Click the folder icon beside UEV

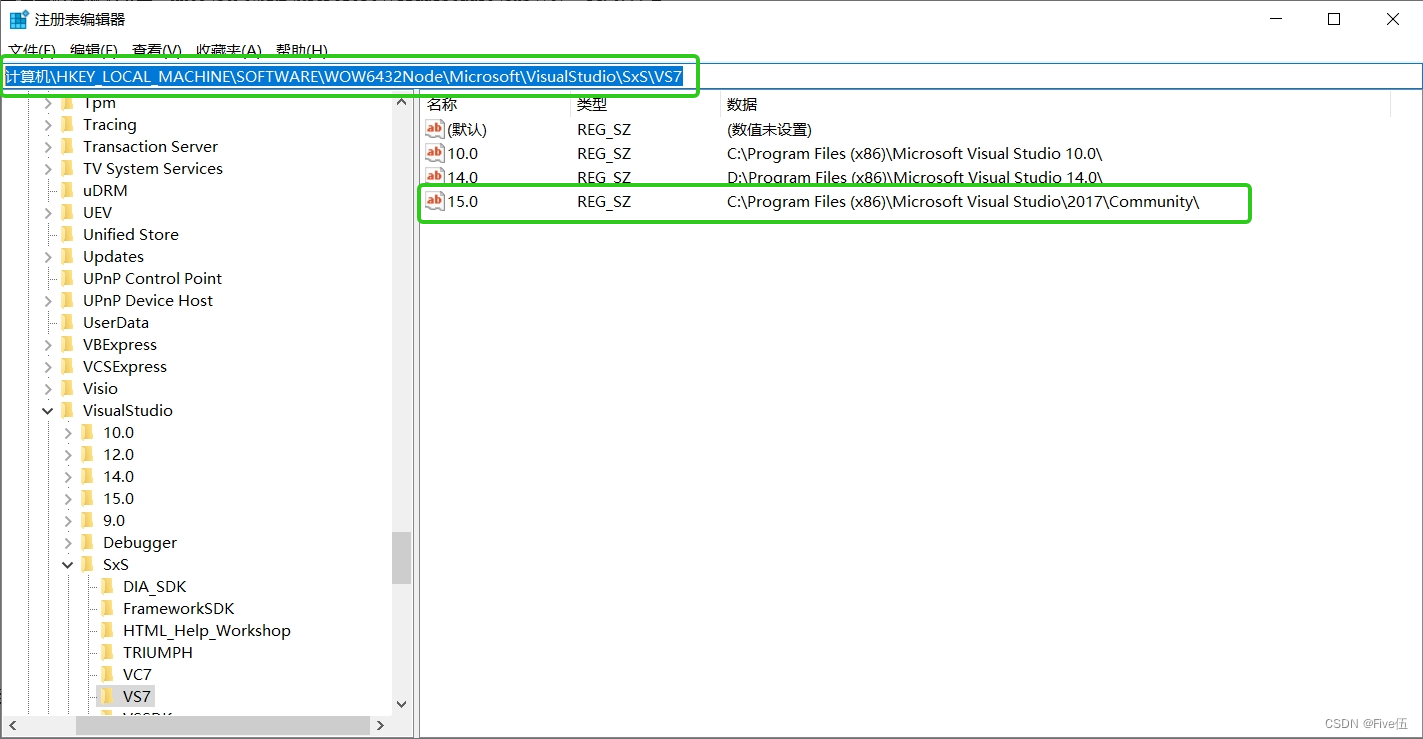tap(68, 213)
